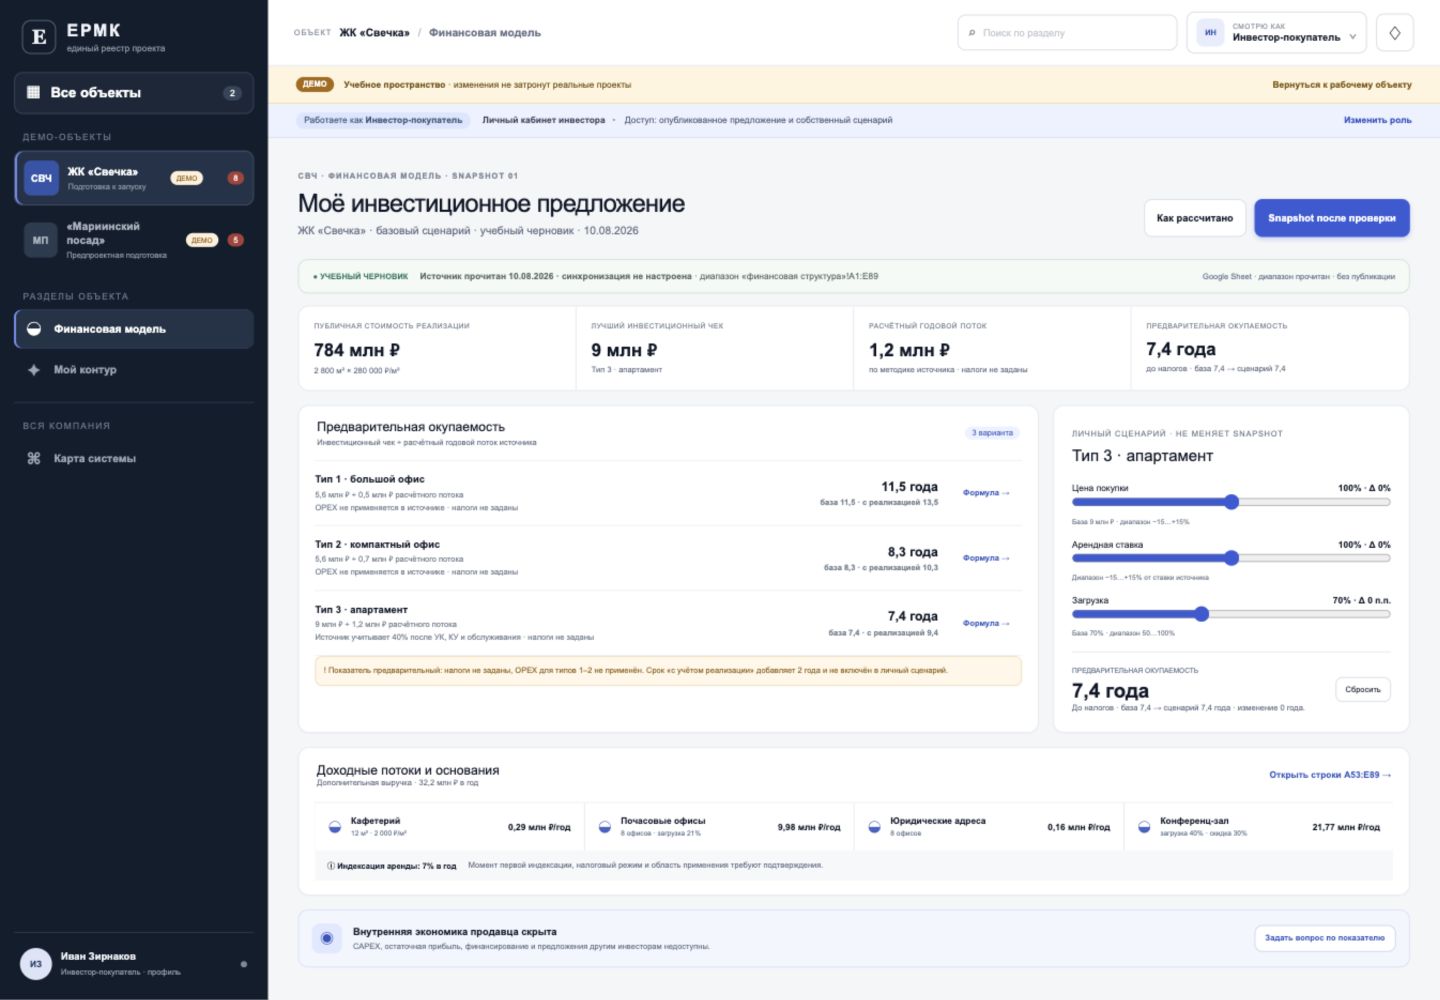Click the hidden seller economics circle icon
Viewport: 1440px width, 1000px height.
326,938
